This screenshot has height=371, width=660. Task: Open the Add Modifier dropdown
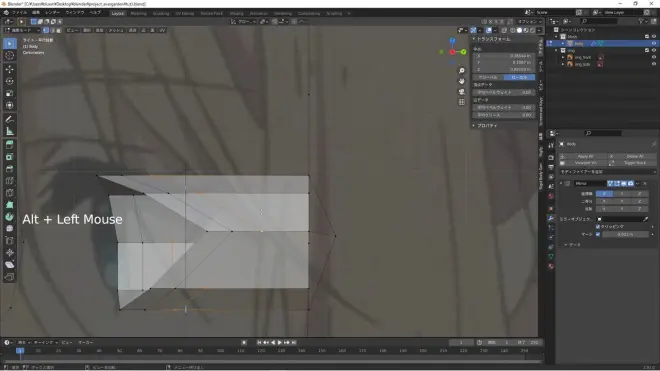(x=607, y=172)
